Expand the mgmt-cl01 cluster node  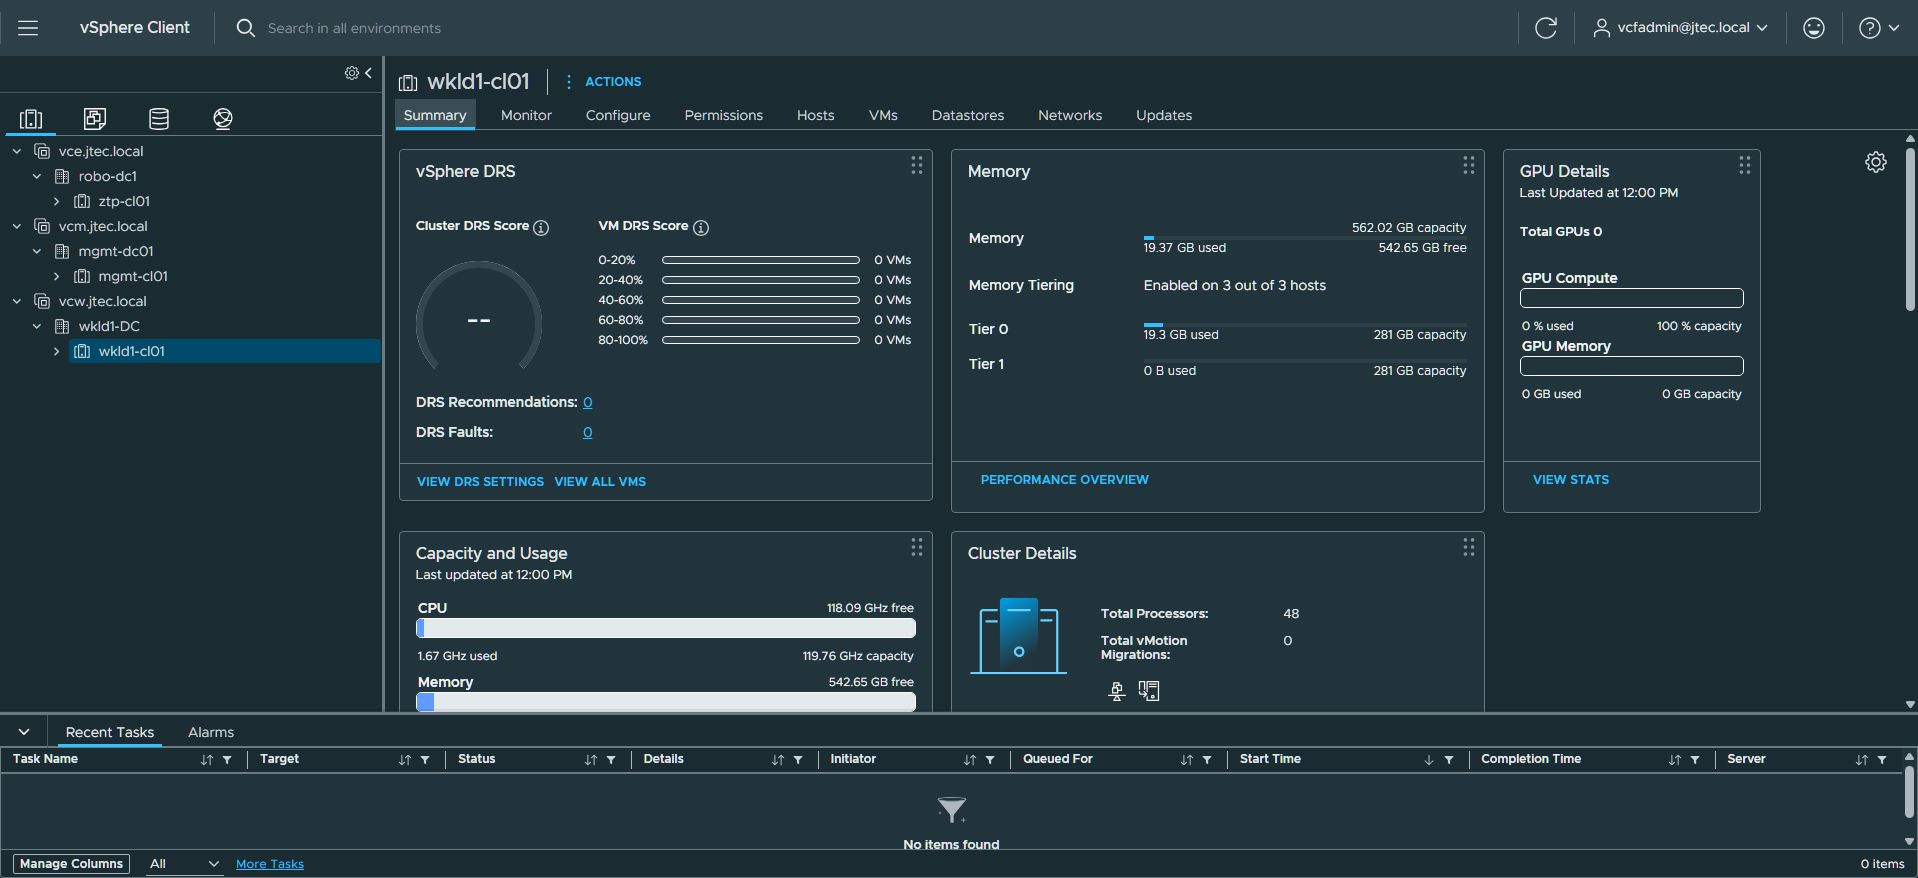coord(57,276)
